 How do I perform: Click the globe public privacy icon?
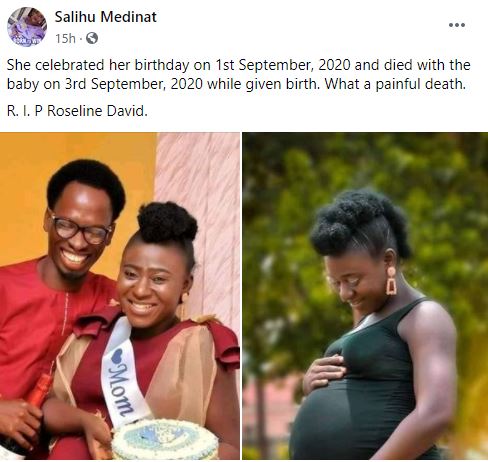[92, 38]
